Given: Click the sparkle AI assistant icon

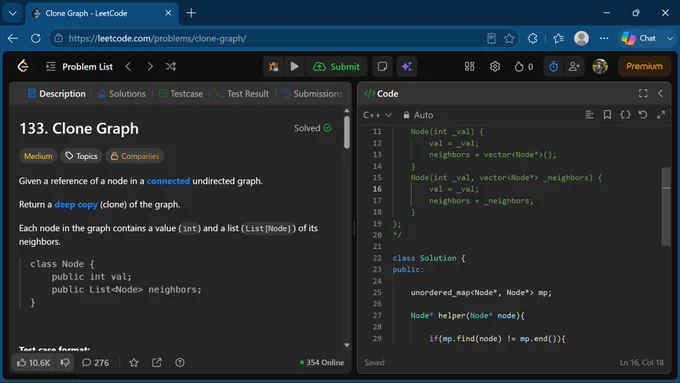Looking at the screenshot, I should point(406,66).
